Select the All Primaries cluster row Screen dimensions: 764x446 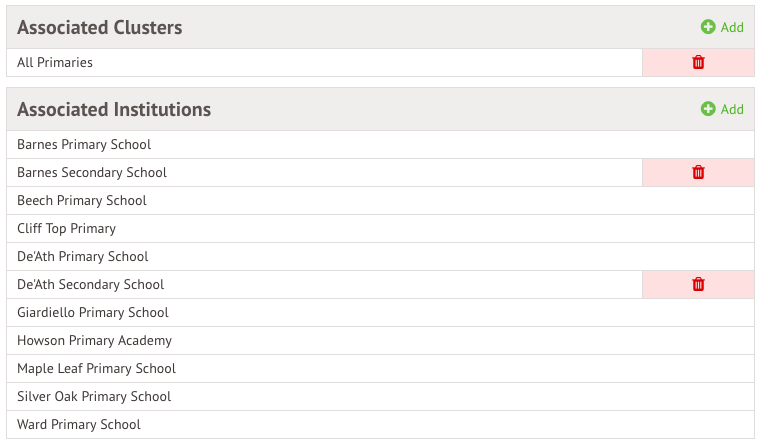point(55,63)
